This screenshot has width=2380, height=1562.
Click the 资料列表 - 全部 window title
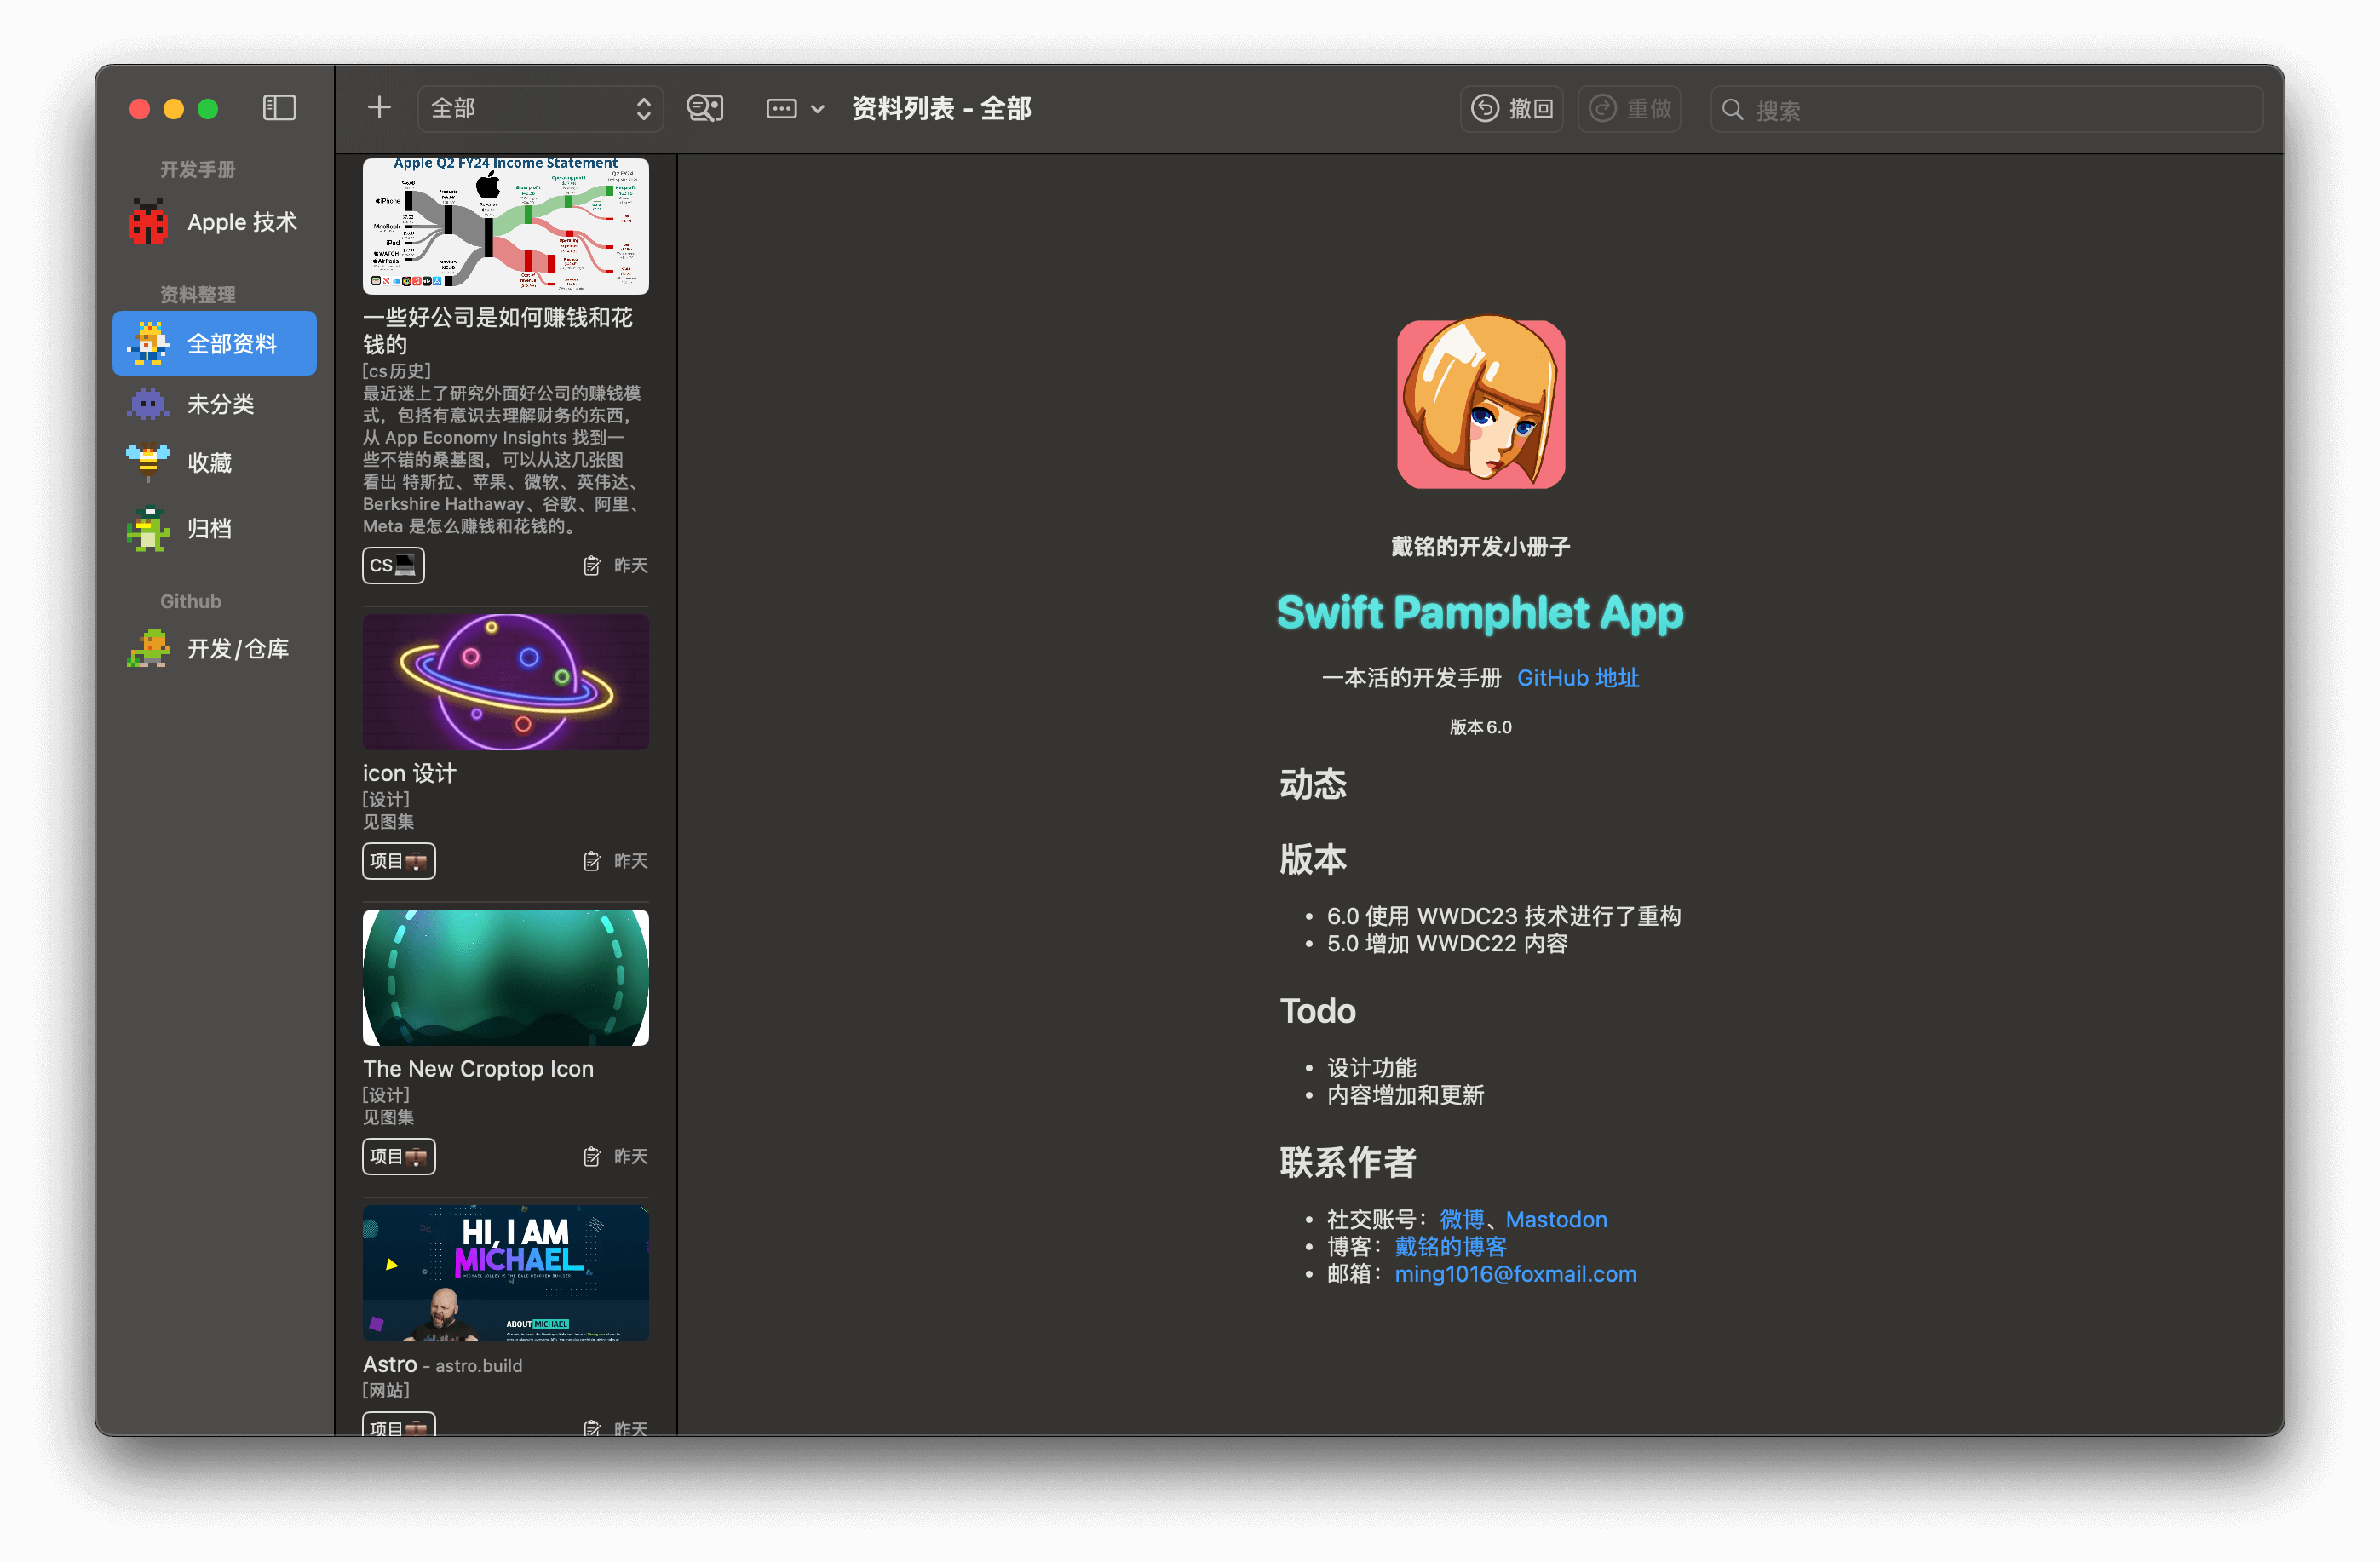coord(941,108)
